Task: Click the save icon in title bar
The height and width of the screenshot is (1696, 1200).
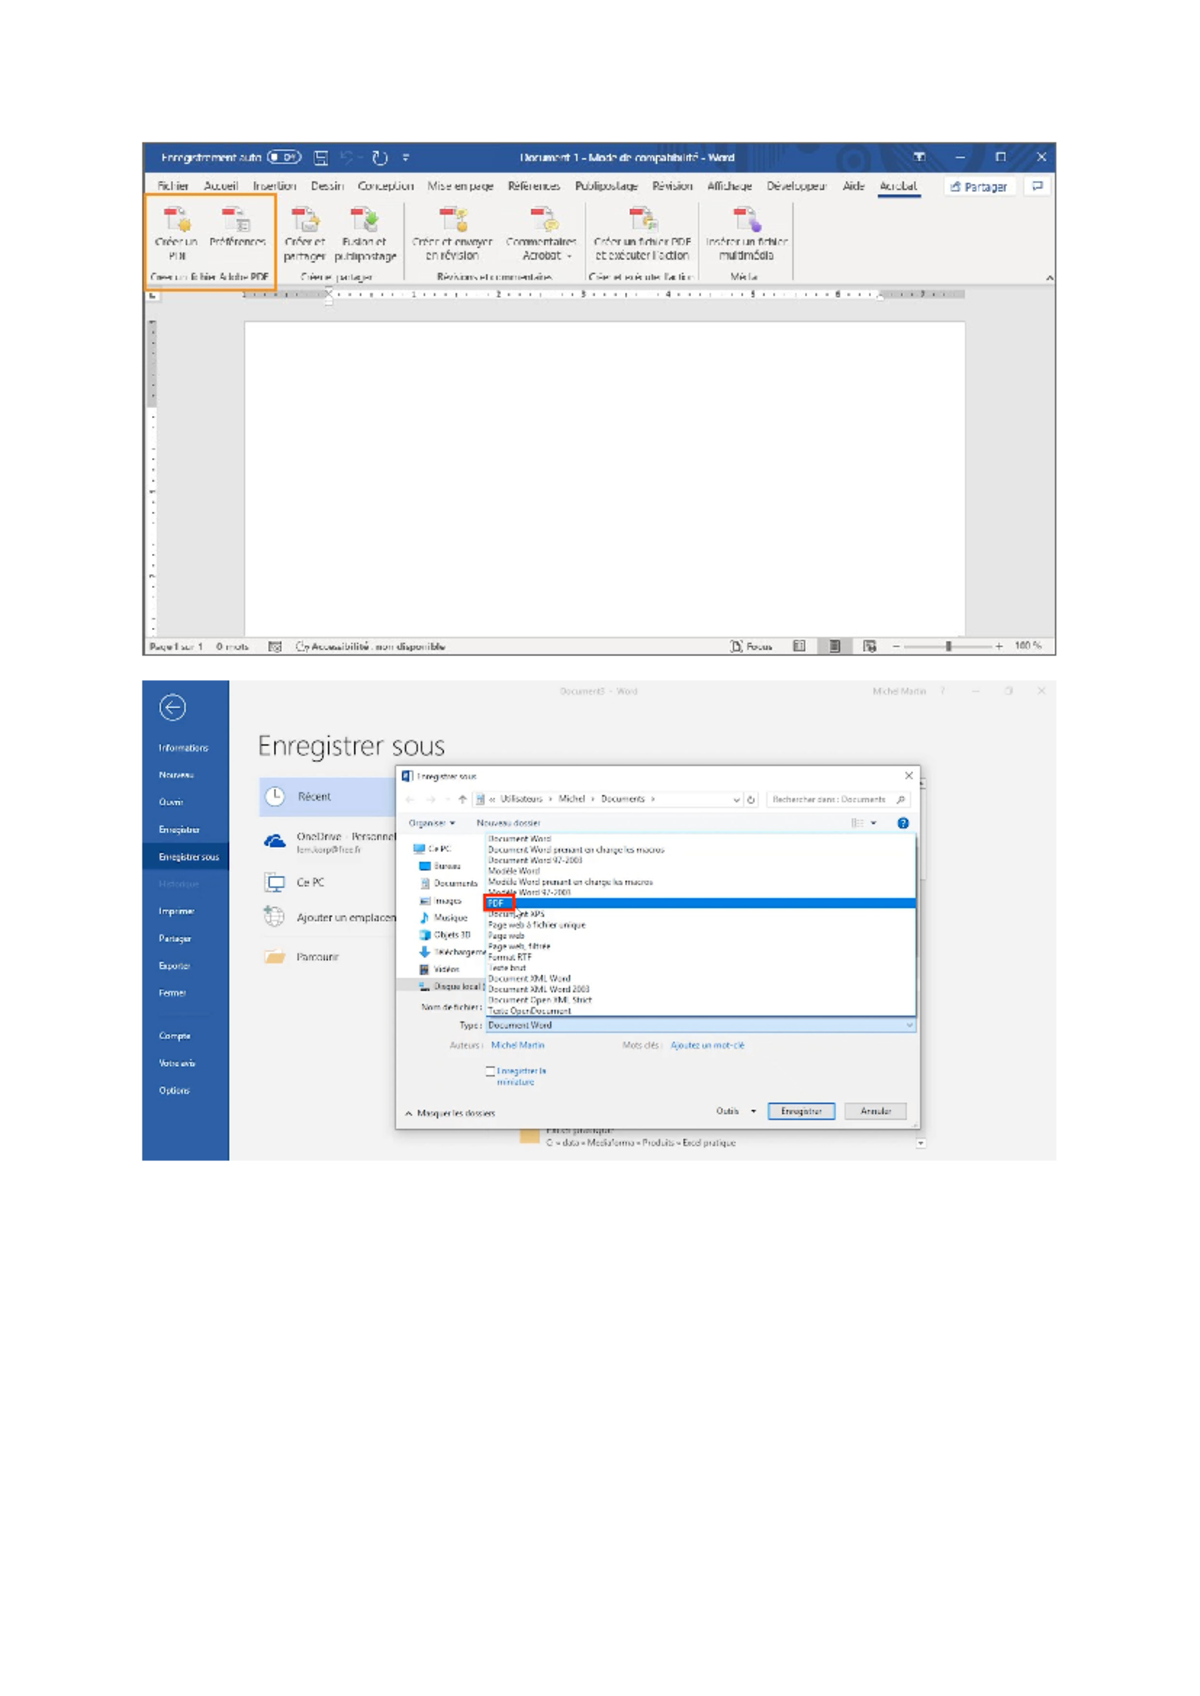Action: point(321,158)
